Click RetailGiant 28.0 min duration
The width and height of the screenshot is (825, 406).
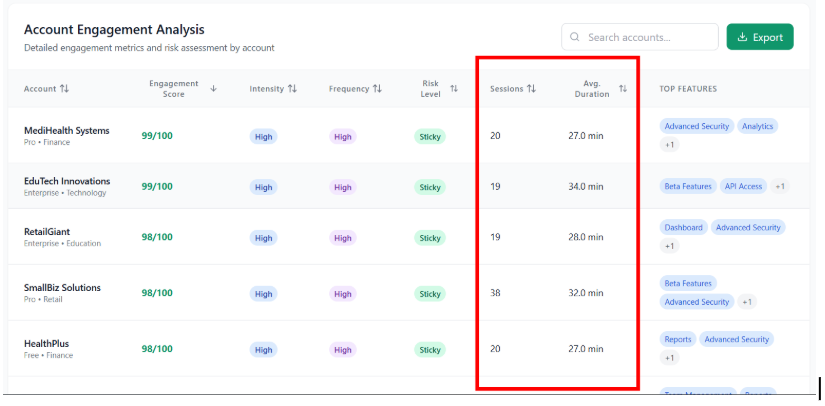pyautogui.click(x=586, y=237)
